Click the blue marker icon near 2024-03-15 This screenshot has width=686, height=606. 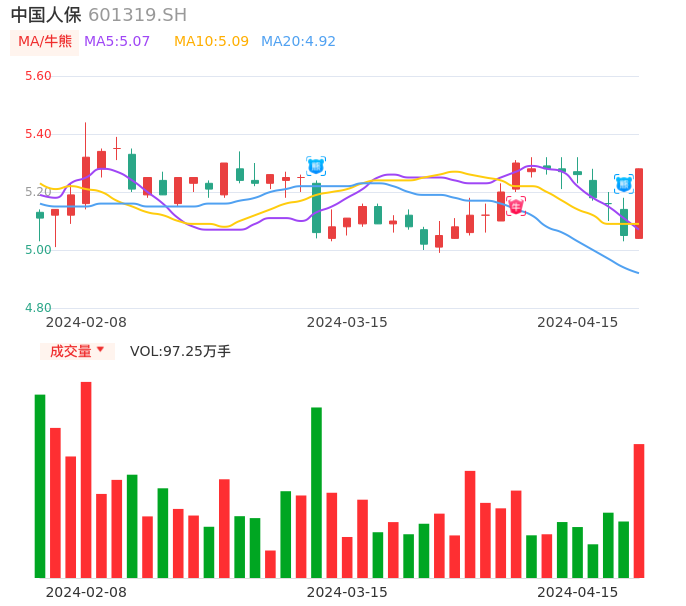316,166
